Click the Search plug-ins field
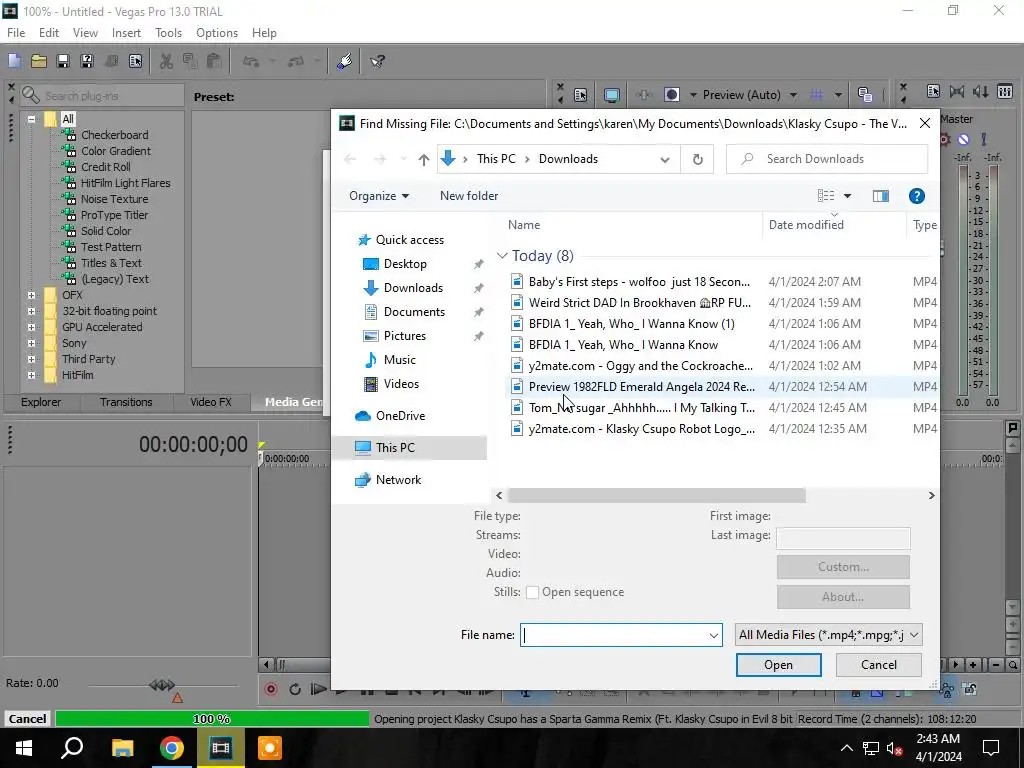1024x768 pixels. [103, 96]
